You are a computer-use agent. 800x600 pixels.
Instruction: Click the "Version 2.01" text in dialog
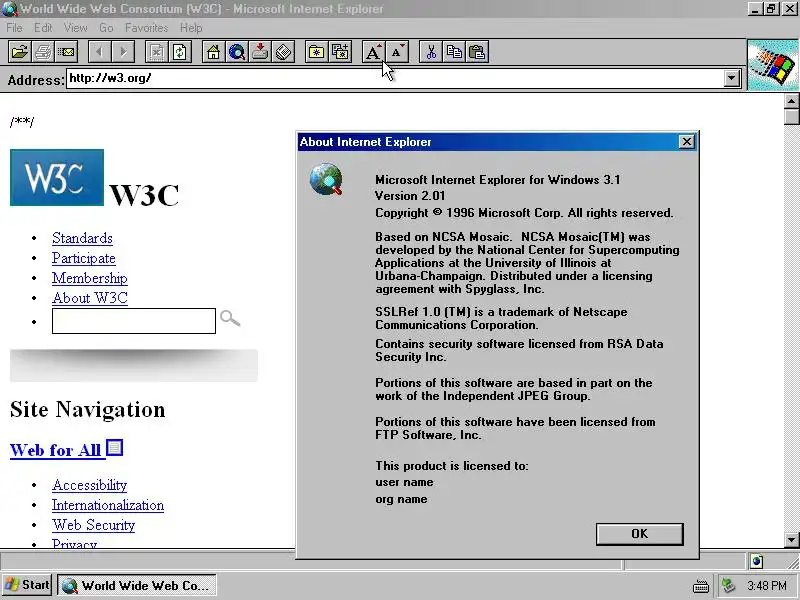pyautogui.click(x=410, y=196)
